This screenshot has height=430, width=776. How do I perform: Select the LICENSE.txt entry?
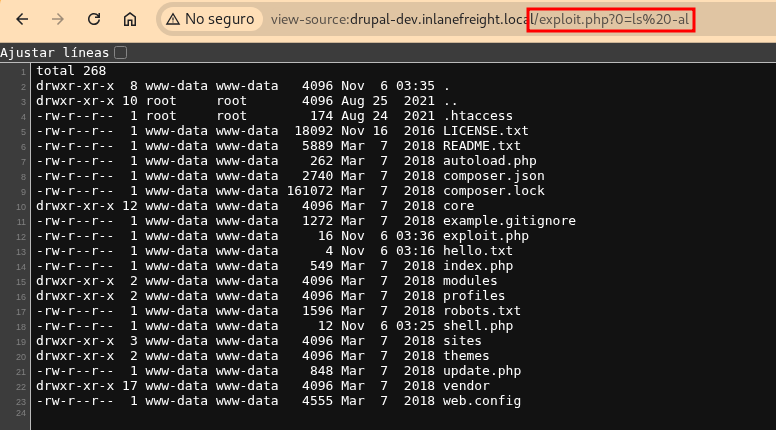pyautogui.click(x=485, y=131)
